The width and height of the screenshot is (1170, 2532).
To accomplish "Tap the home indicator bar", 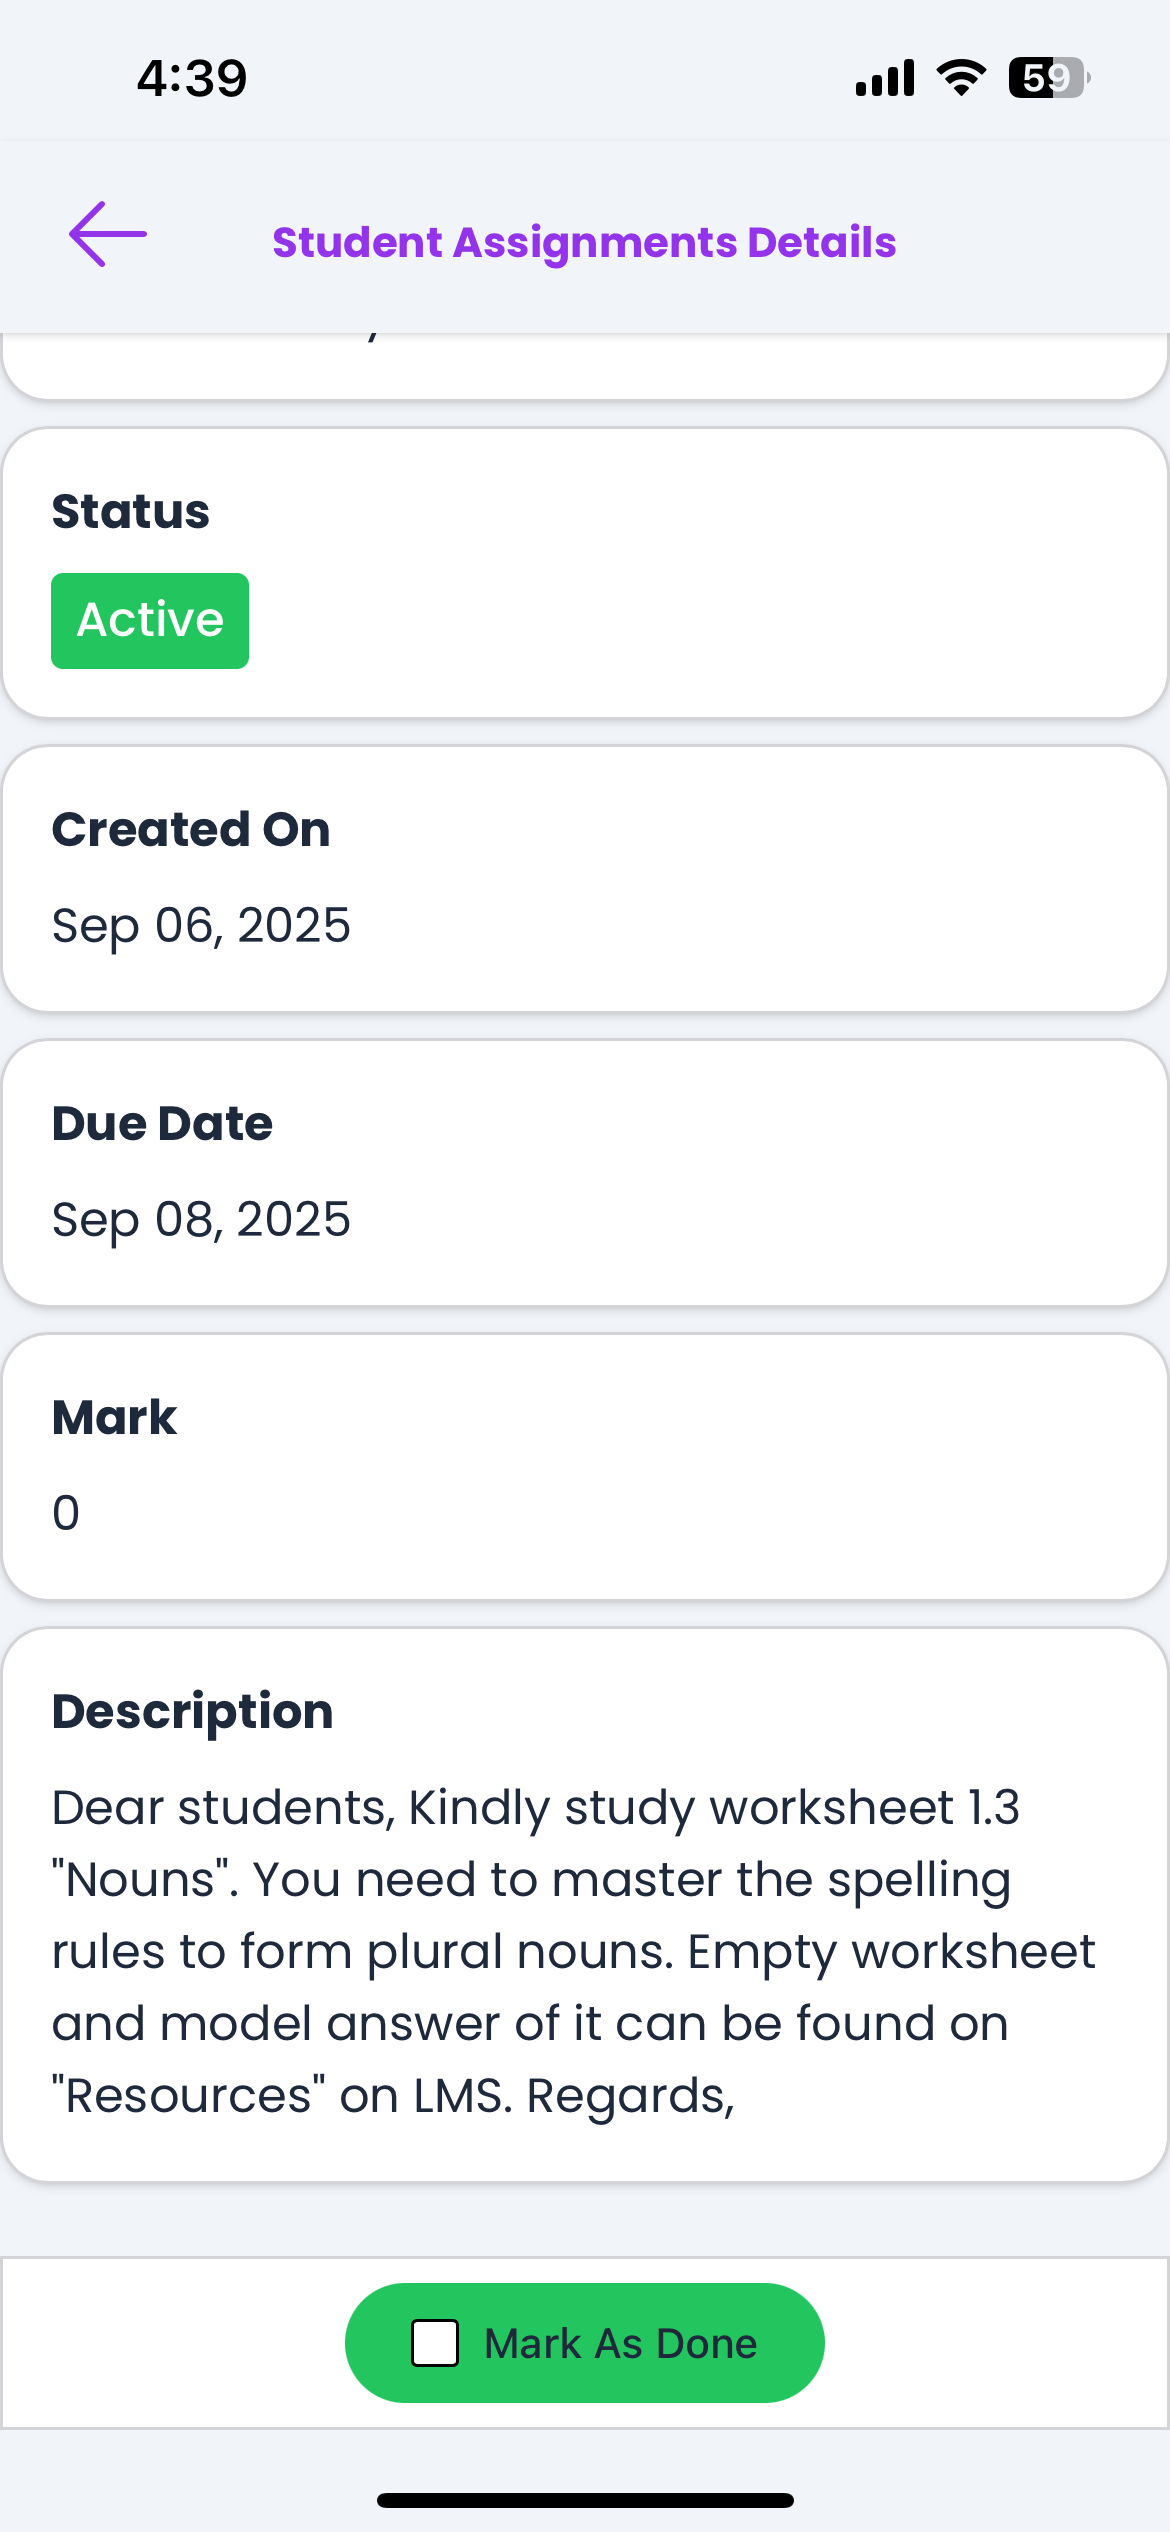I will 585,2500.
